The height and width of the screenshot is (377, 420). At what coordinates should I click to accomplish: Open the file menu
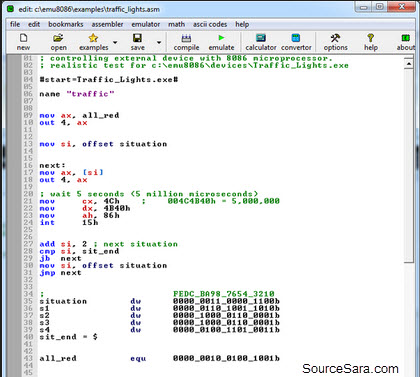point(15,24)
